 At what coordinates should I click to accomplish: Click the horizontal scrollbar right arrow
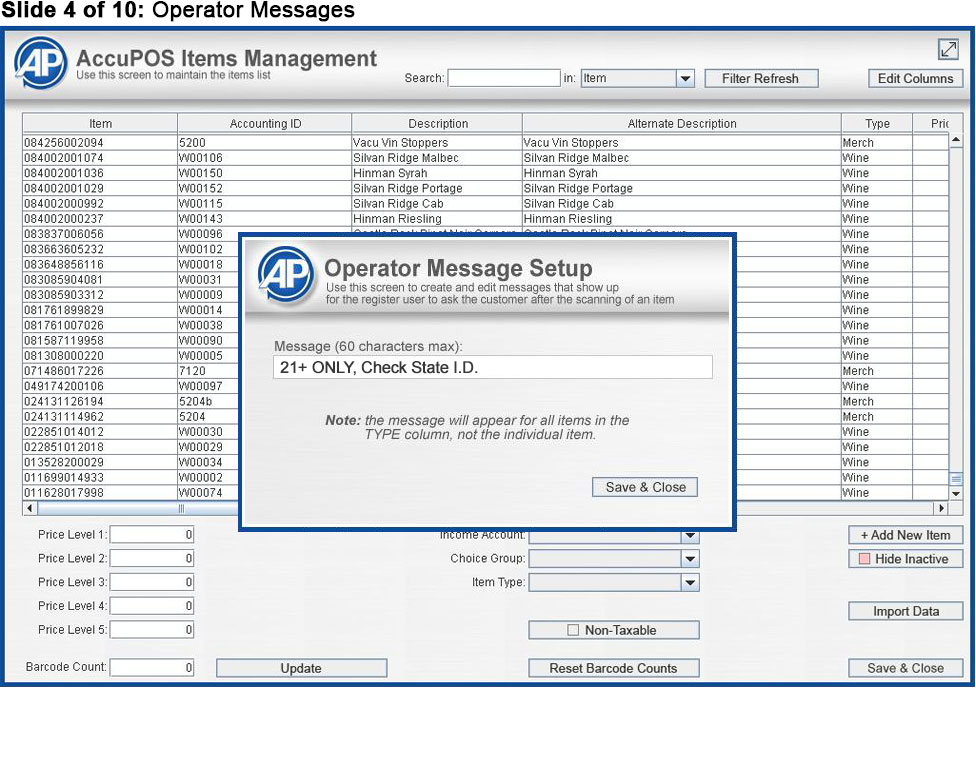coord(940,509)
